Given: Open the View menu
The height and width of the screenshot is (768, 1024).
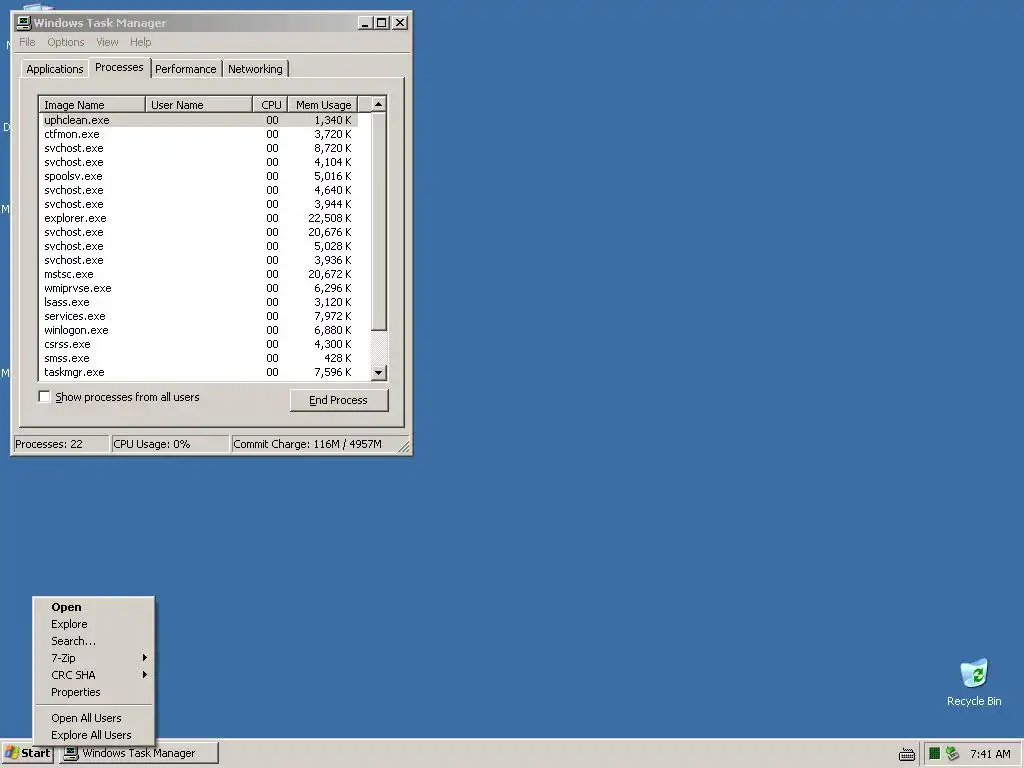Looking at the screenshot, I should click(107, 42).
